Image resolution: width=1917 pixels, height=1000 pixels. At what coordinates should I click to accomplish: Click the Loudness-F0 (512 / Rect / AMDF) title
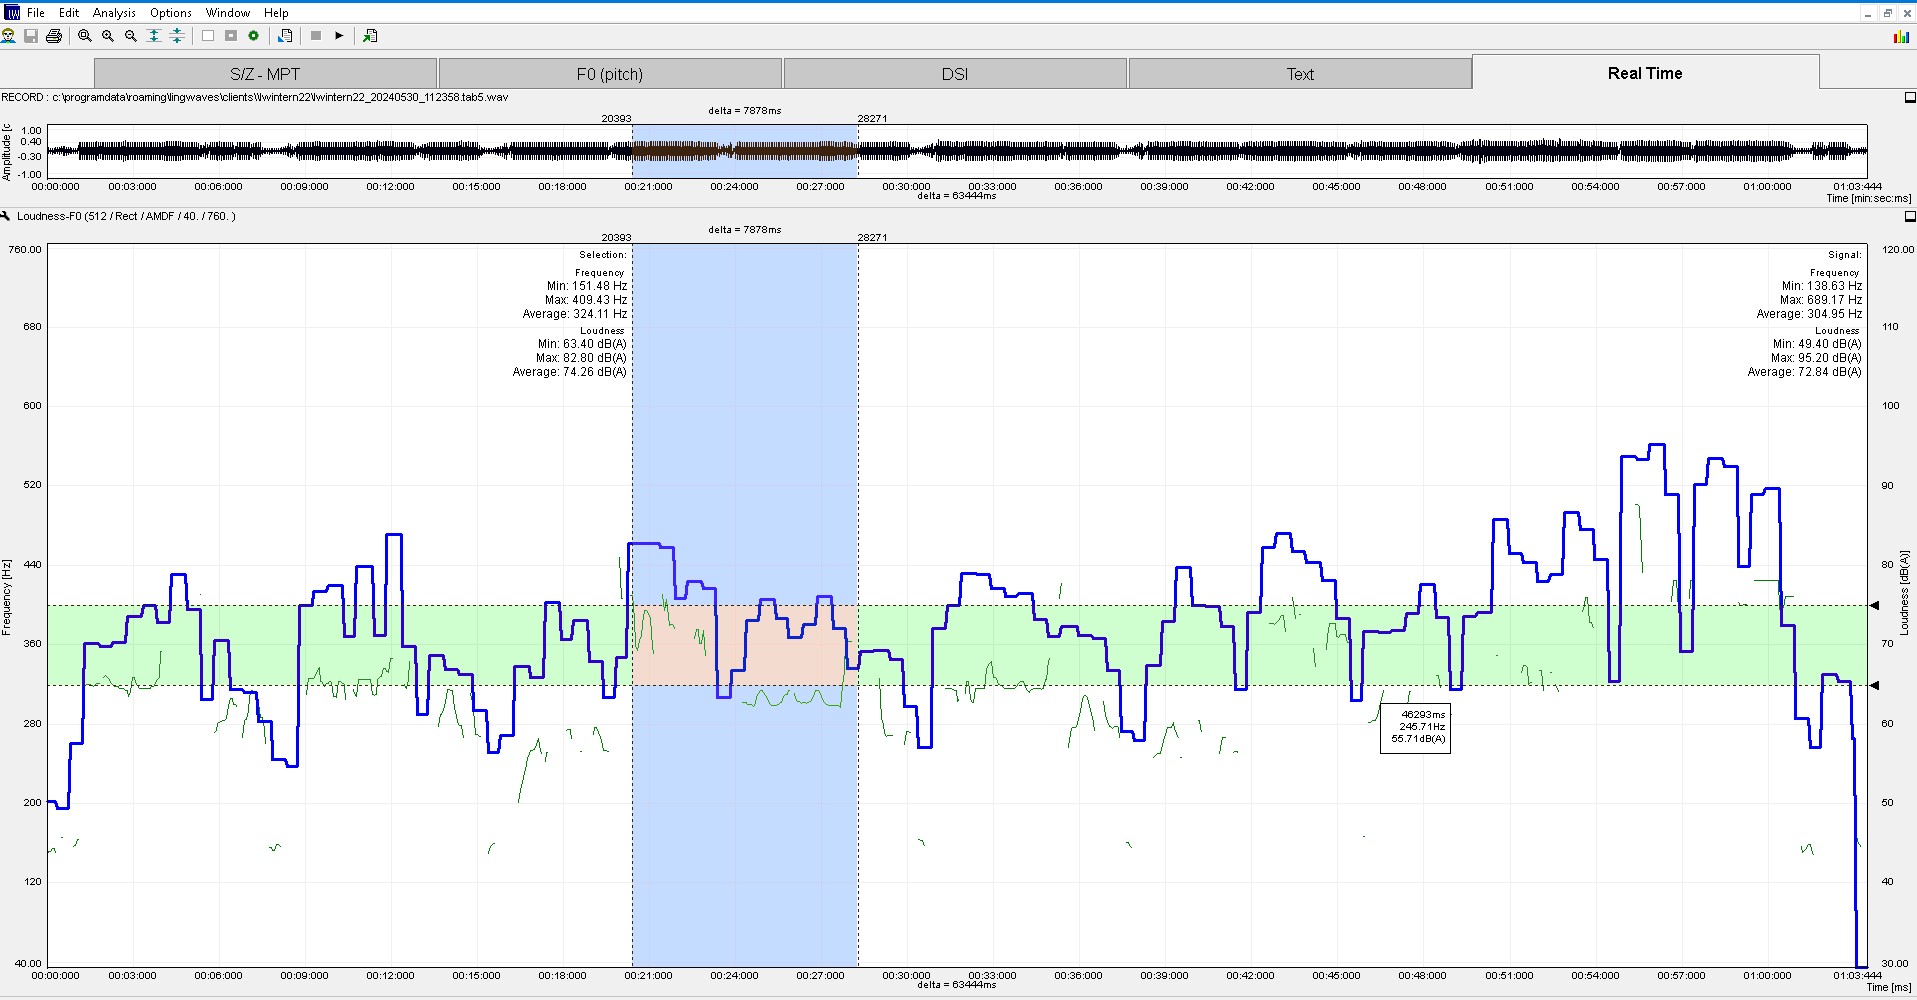tap(126, 216)
